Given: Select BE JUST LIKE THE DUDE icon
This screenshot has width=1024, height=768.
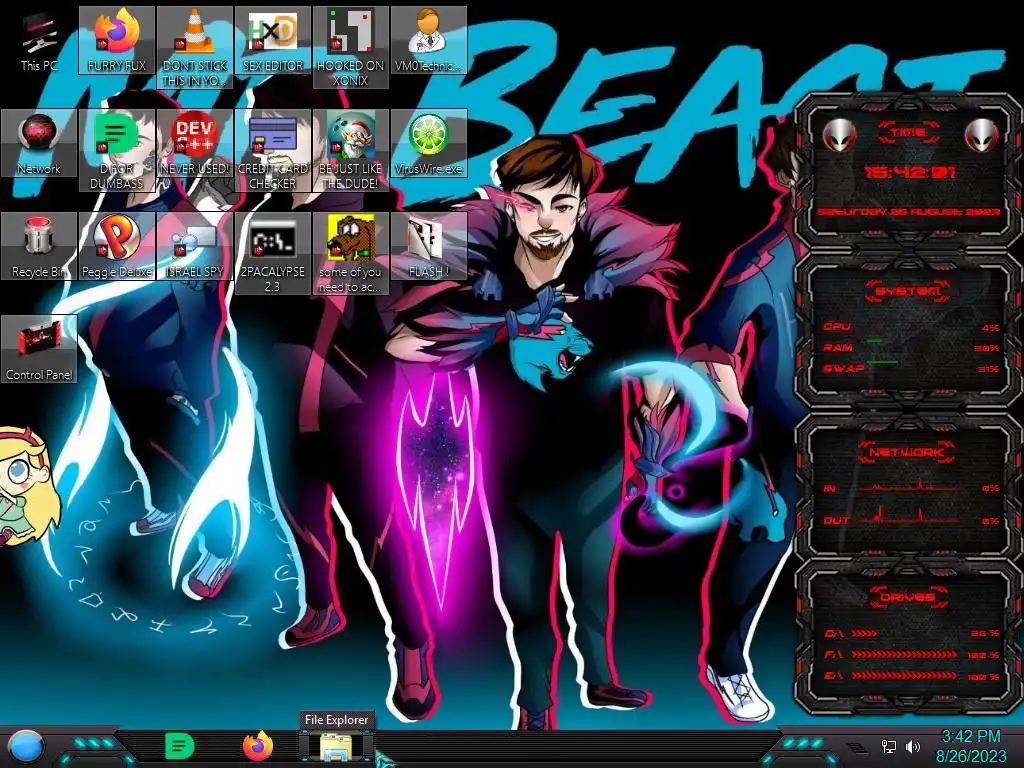Looking at the screenshot, I should coord(351,150).
